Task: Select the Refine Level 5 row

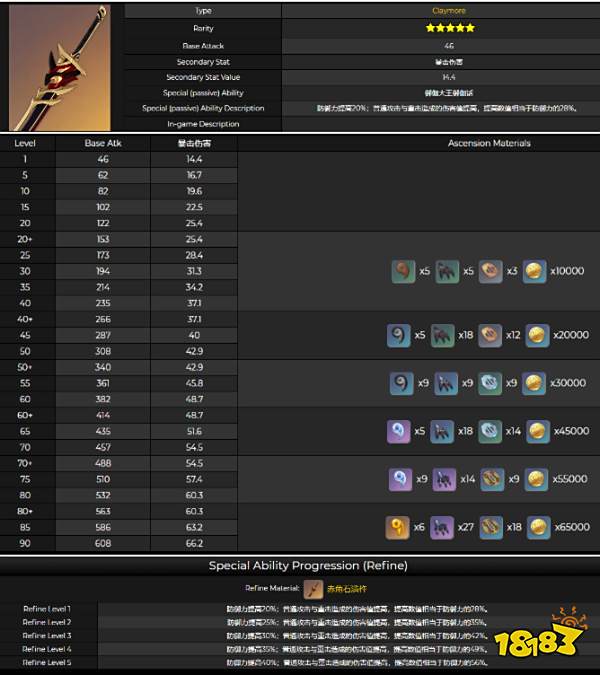Action: point(300,662)
